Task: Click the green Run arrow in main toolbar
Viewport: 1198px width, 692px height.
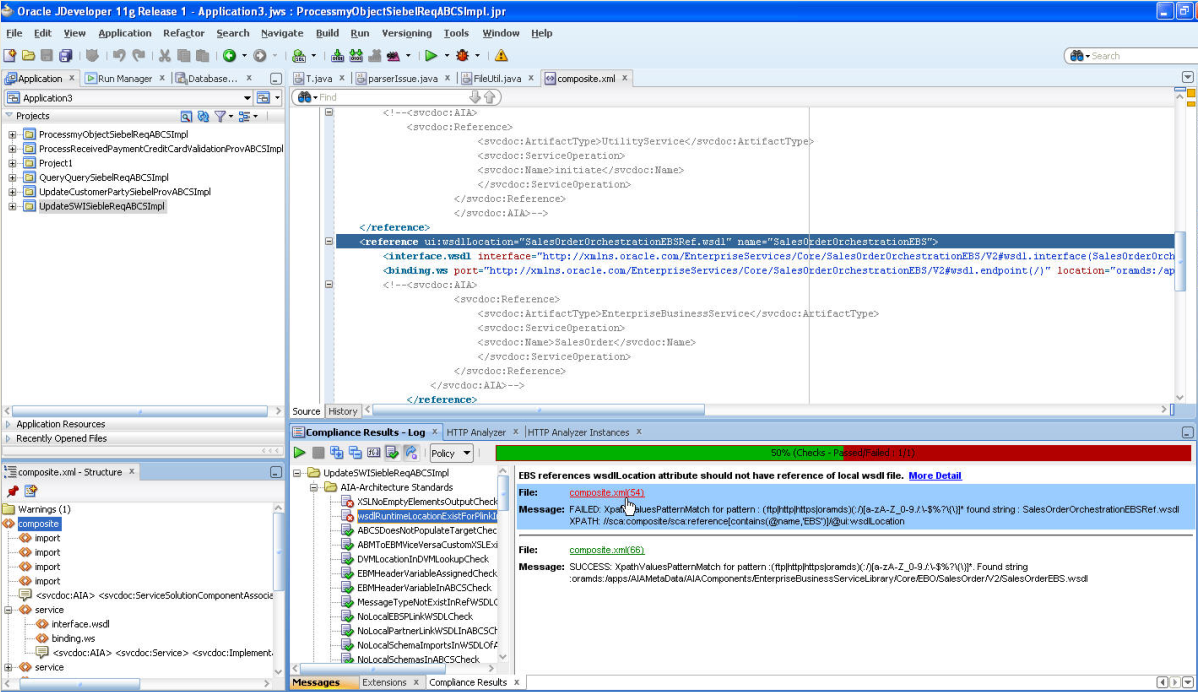Action: 430,56
